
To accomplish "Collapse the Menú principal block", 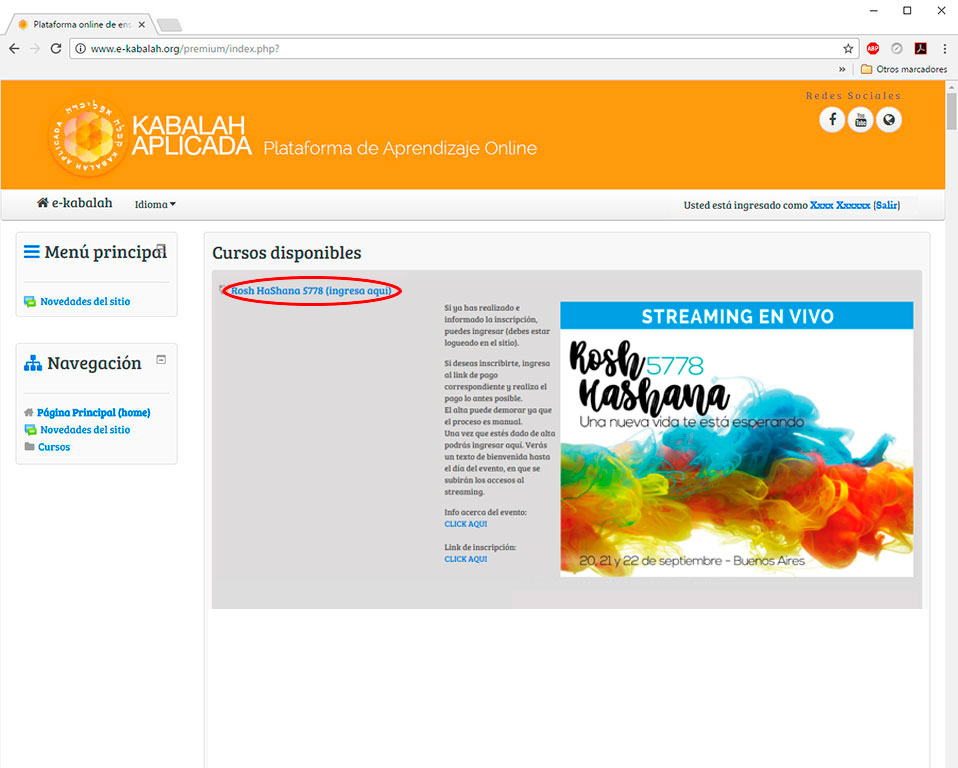I will [161, 249].
